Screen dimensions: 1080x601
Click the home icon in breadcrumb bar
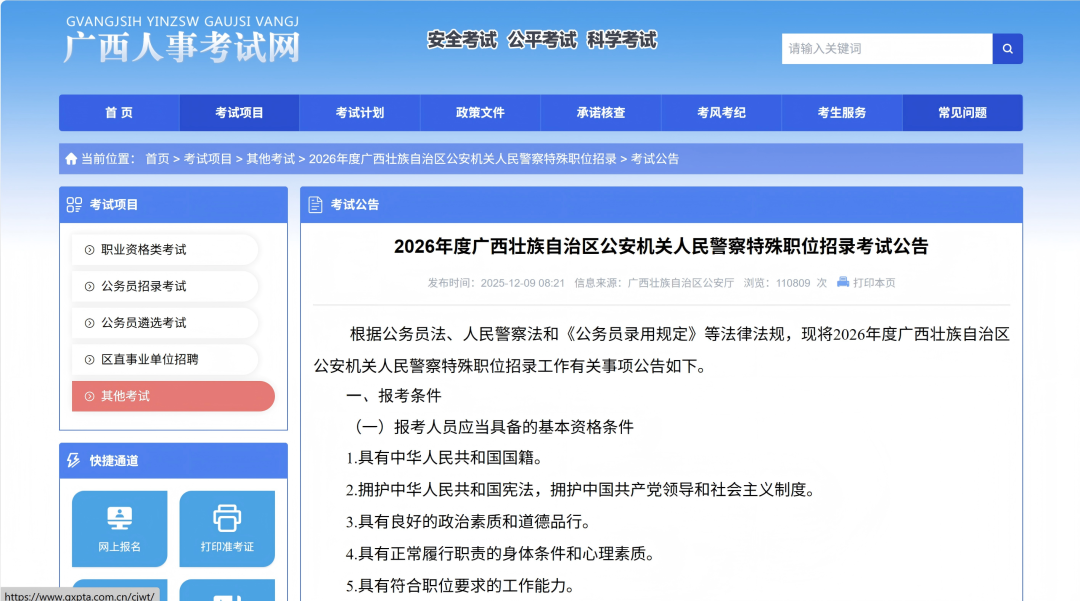(x=71, y=159)
